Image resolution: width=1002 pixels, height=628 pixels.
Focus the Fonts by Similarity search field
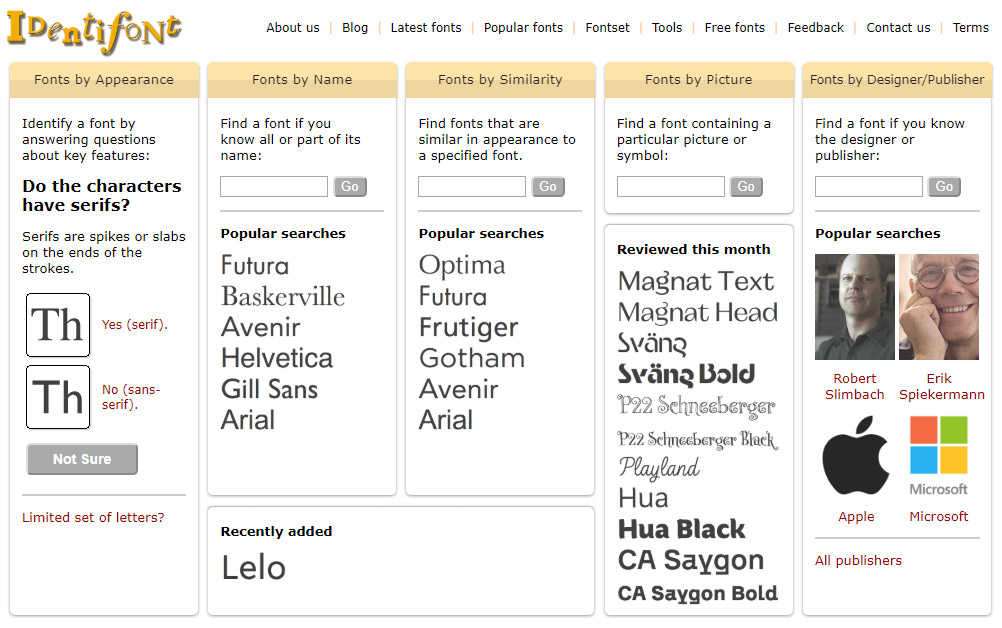(x=472, y=187)
